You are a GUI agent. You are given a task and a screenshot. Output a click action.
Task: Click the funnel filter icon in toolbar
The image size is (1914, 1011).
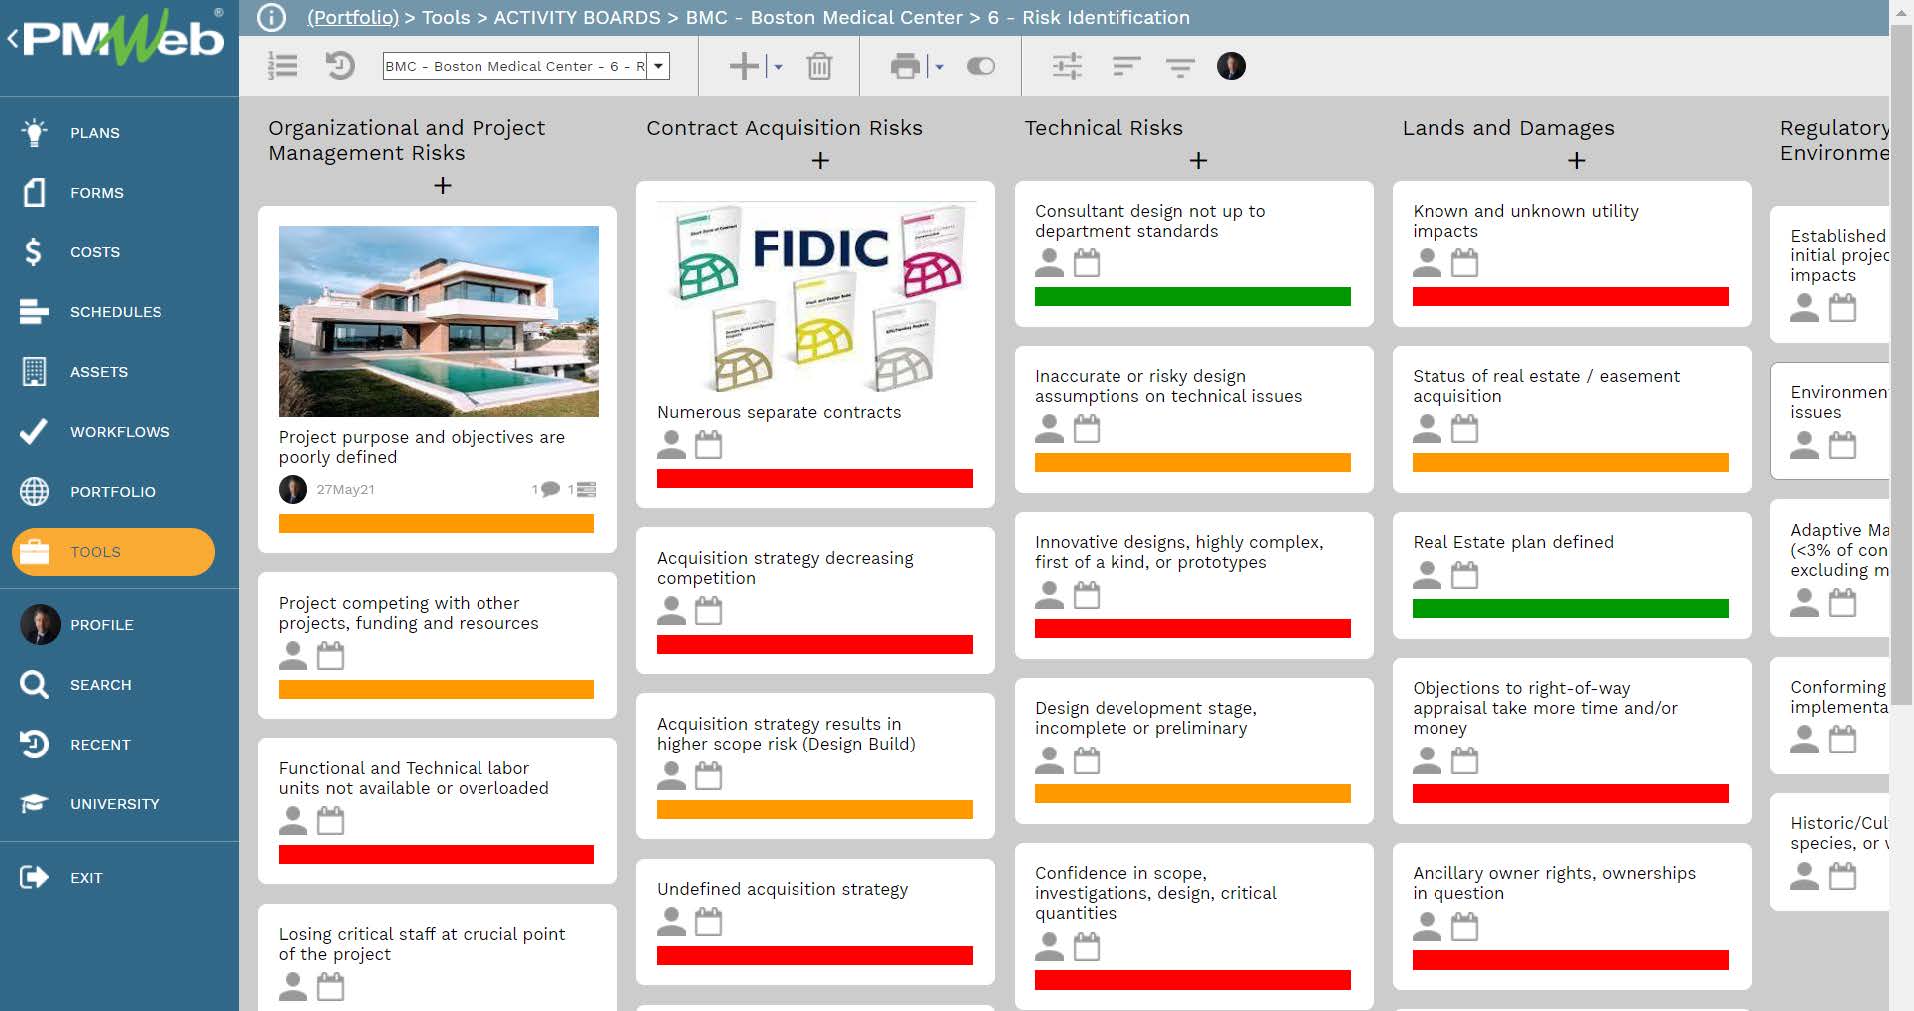coord(1180,67)
